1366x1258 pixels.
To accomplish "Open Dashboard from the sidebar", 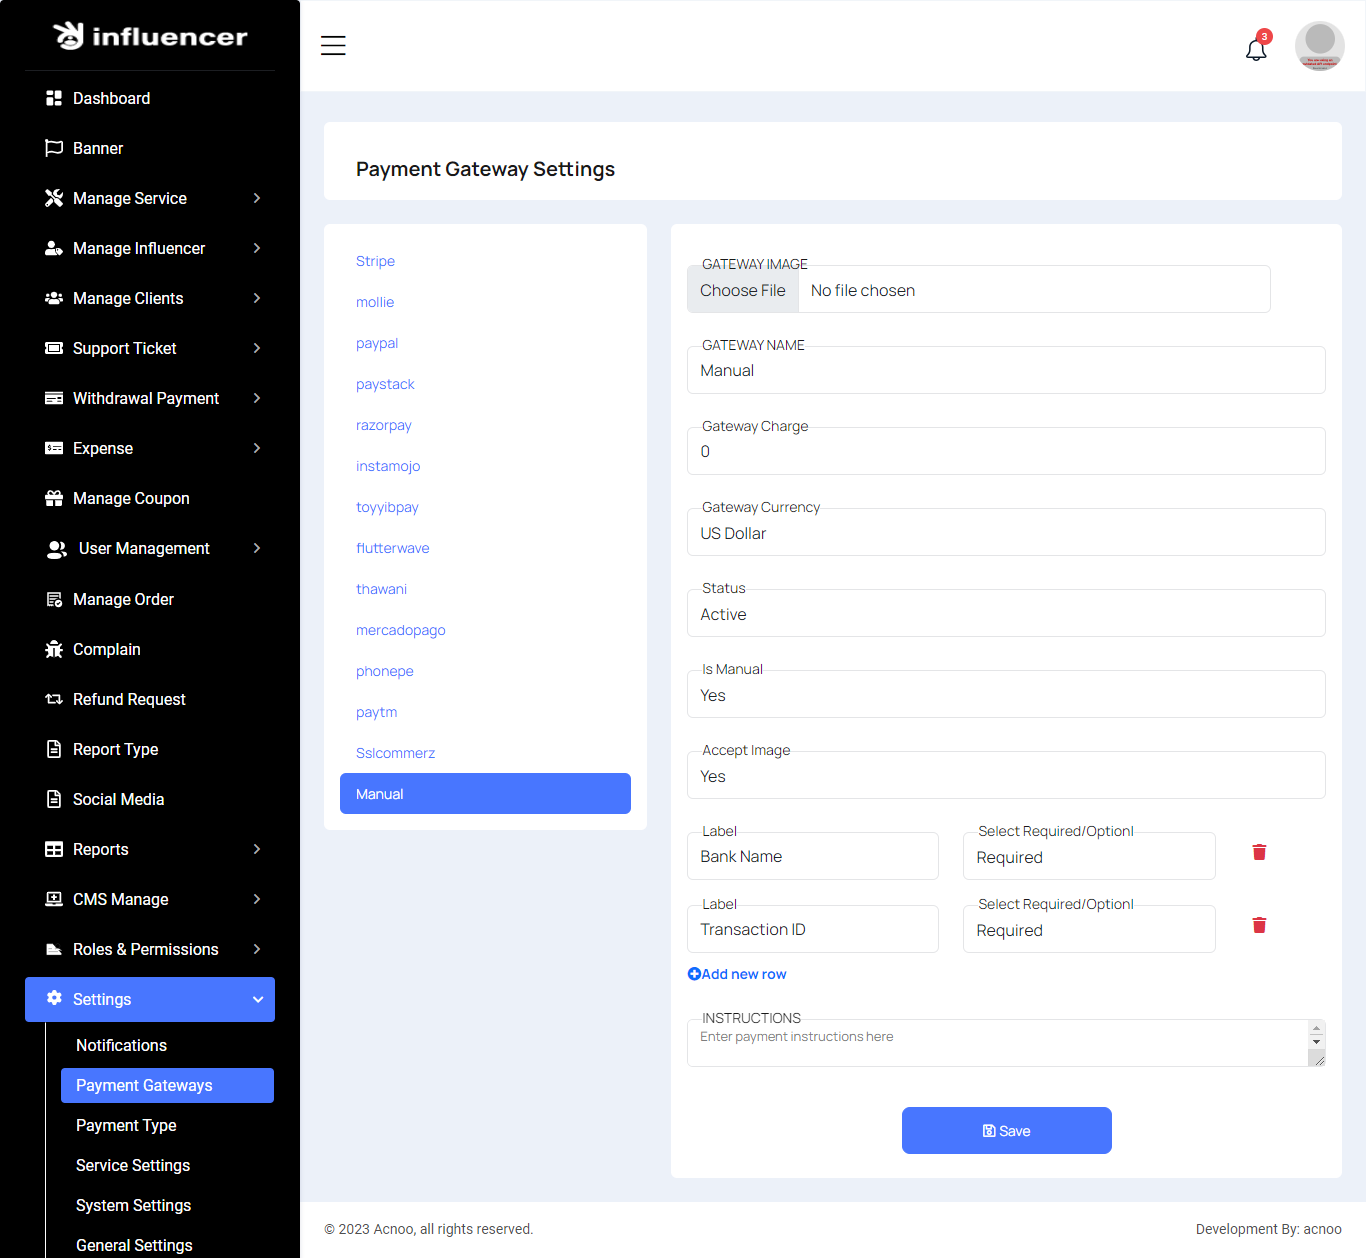I will point(111,98).
